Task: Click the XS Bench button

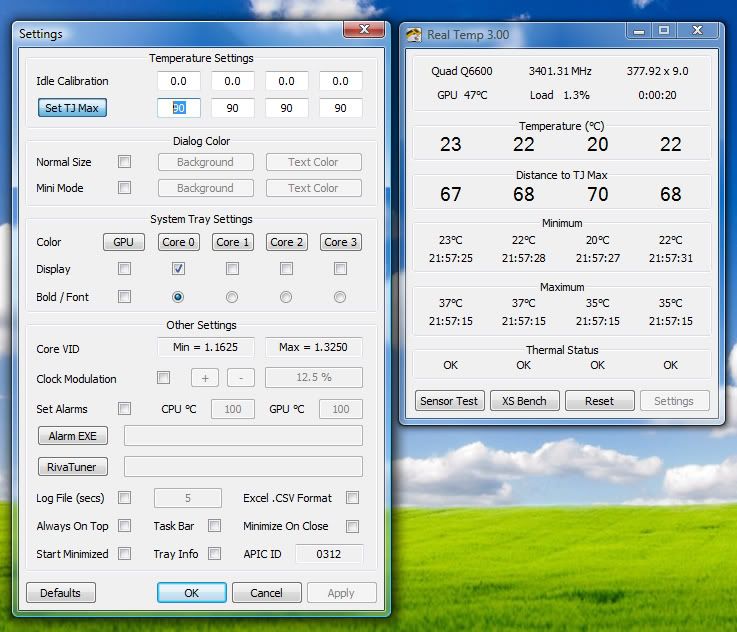Action: (525, 401)
